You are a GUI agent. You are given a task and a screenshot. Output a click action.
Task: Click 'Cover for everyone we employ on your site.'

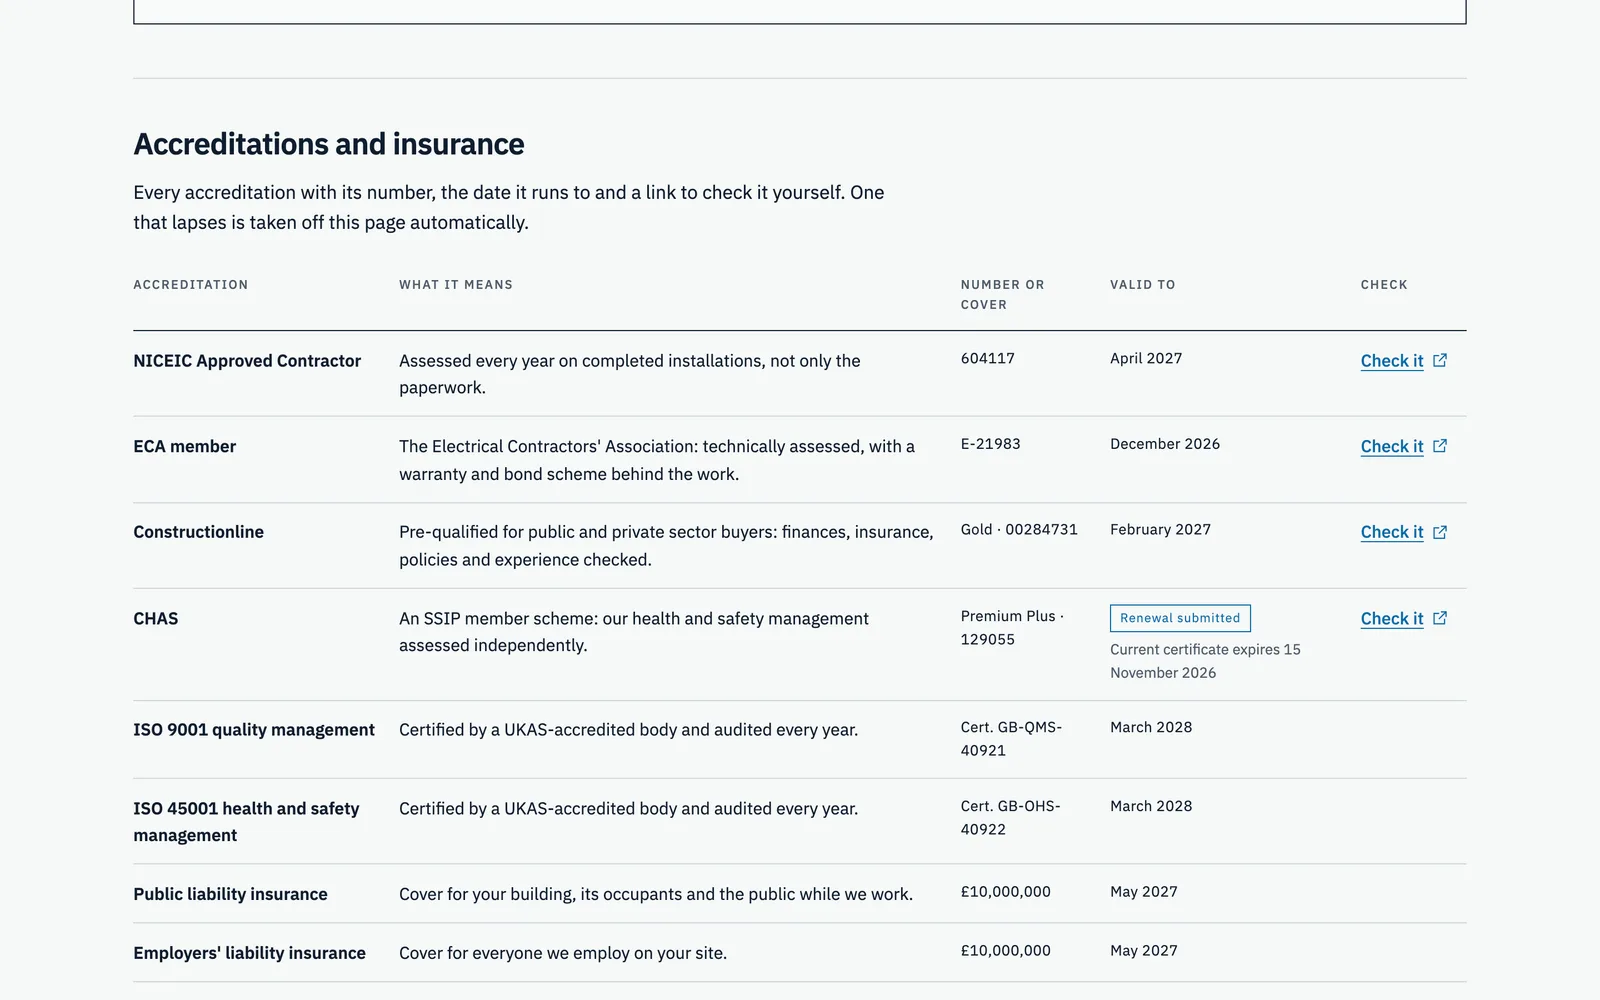(x=563, y=953)
